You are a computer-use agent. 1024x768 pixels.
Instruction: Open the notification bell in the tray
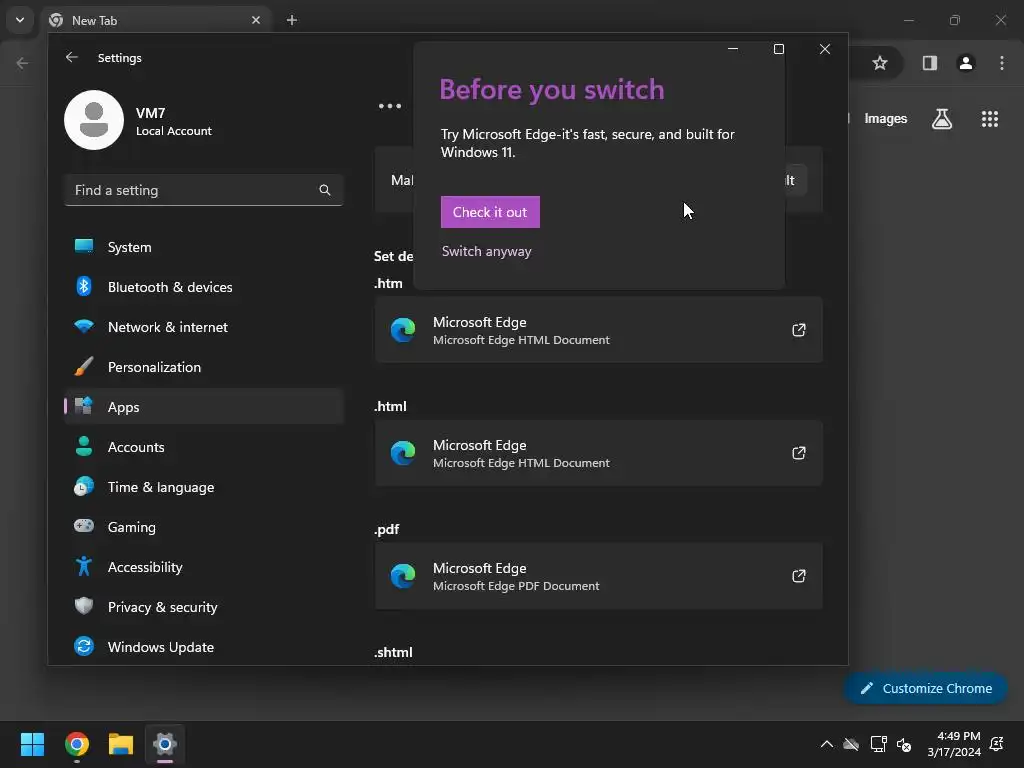pyautogui.click(x=997, y=744)
